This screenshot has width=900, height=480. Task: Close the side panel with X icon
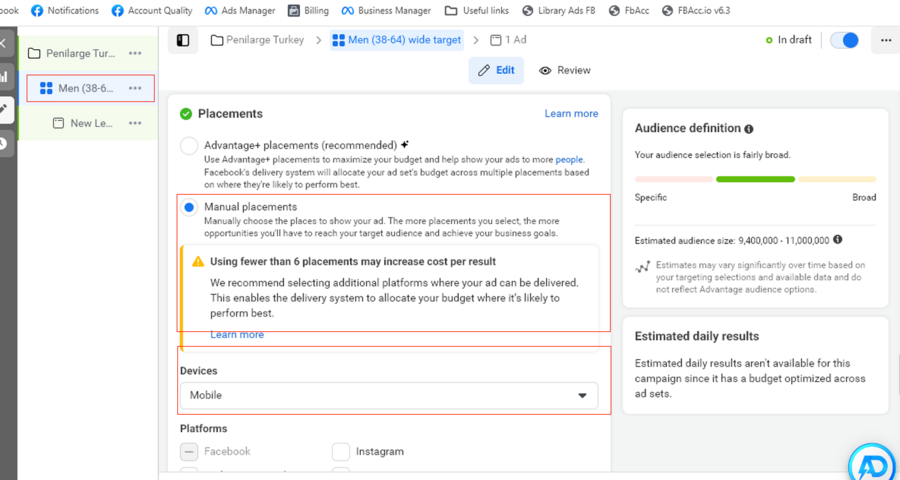(3, 42)
